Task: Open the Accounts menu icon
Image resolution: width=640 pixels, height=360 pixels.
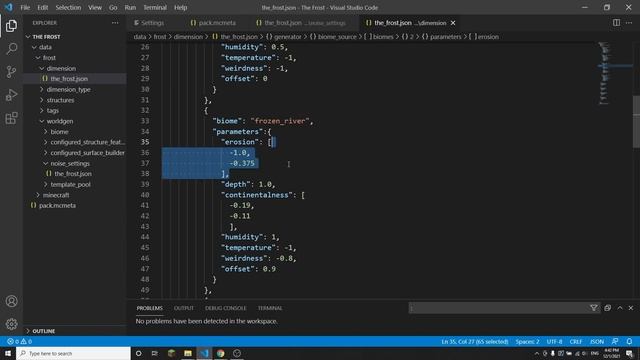Action: point(11,301)
